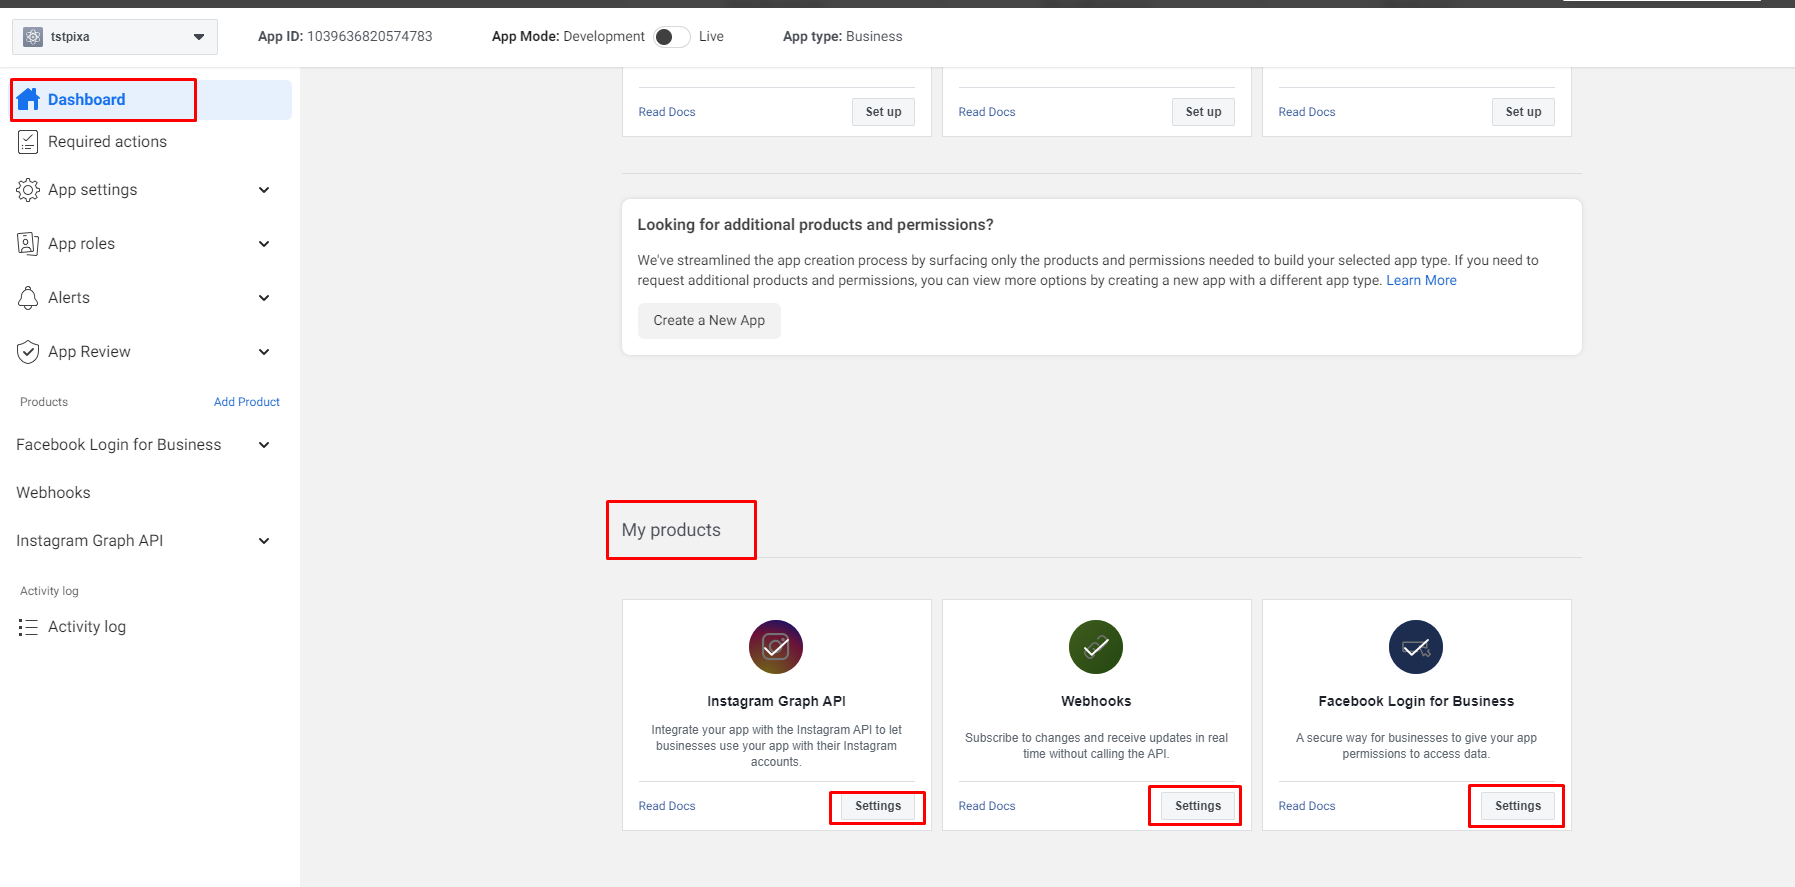Viewport: 1795px width, 887px height.
Task: Click the App ID number 1039636820574783
Action: pyautogui.click(x=370, y=37)
